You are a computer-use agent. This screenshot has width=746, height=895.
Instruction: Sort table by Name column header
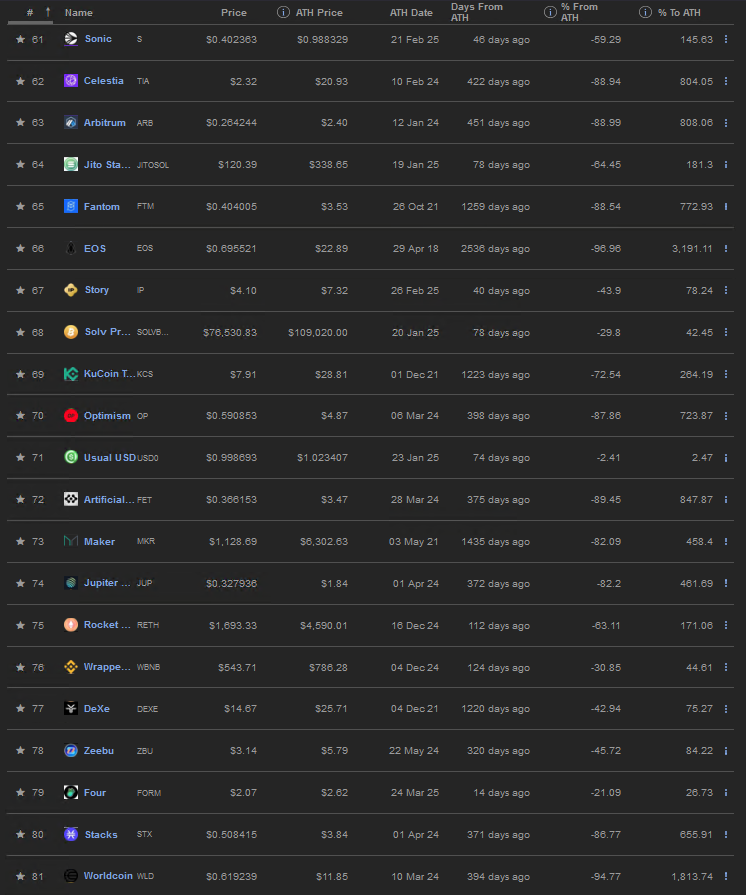79,13
